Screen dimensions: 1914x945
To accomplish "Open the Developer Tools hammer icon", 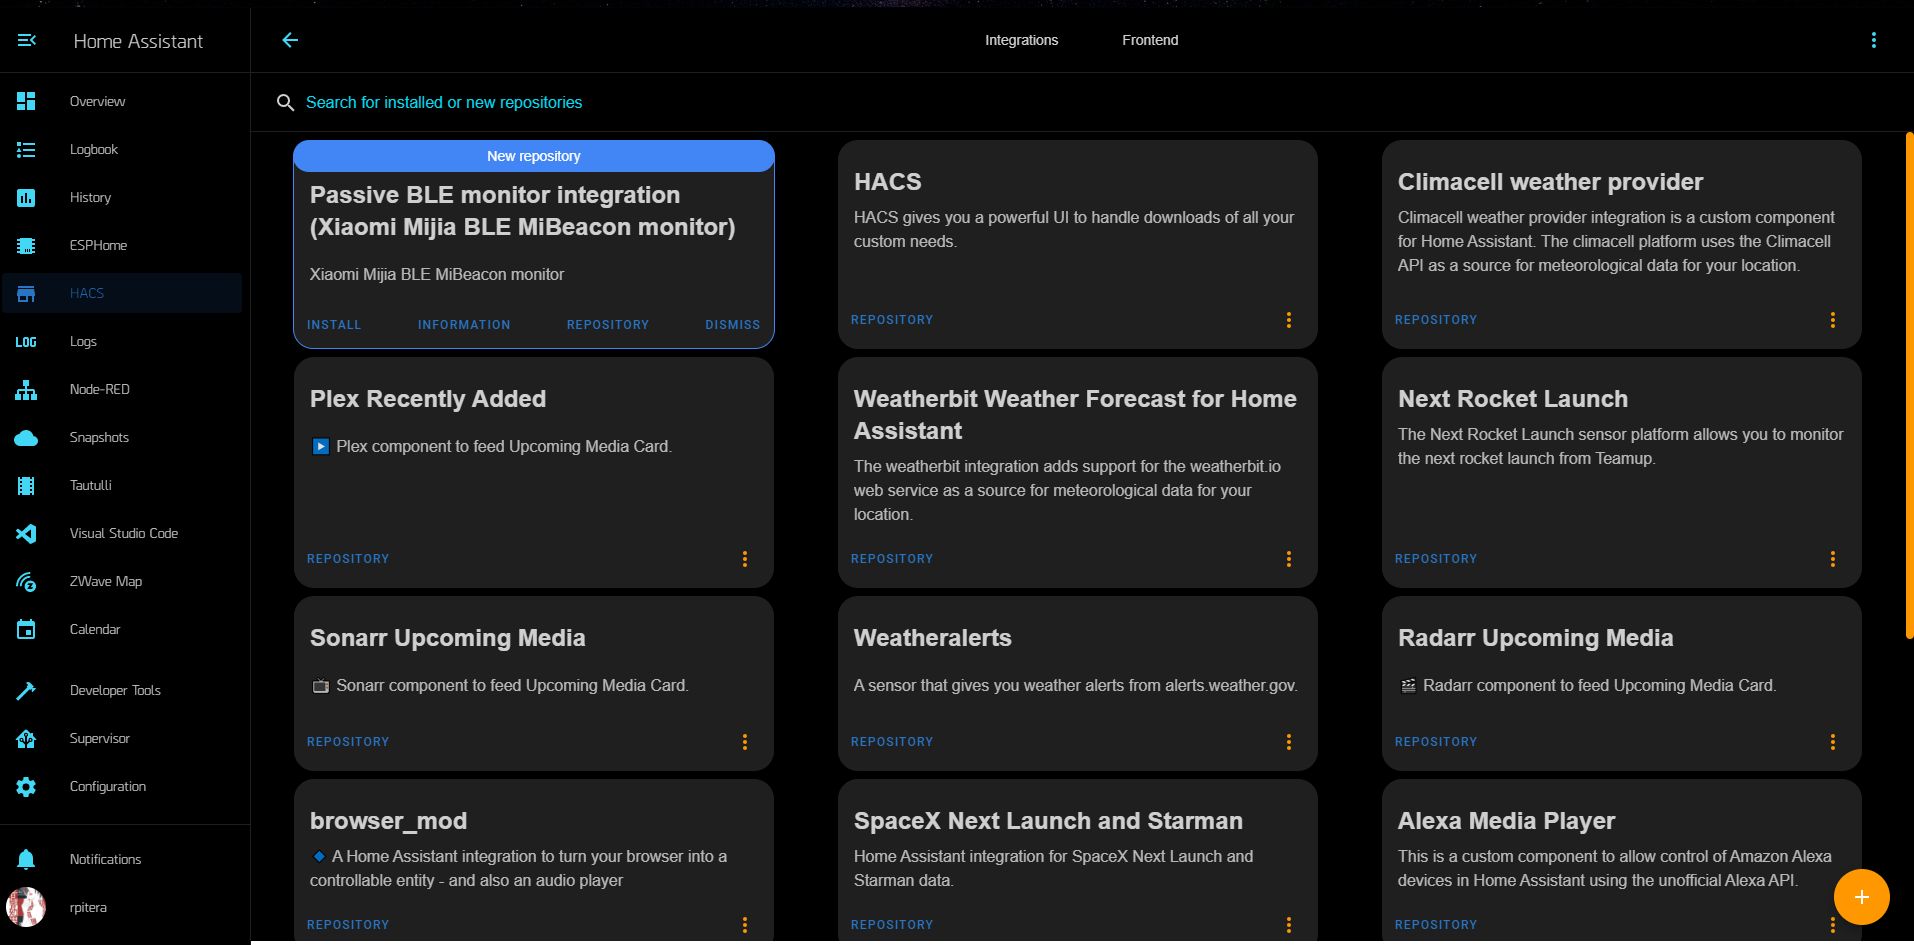I will [x=26, y=690].
